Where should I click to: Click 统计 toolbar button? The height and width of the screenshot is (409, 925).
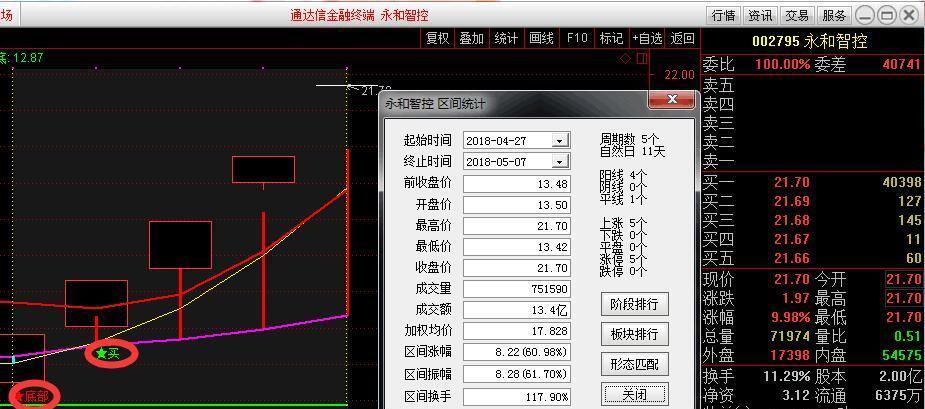506,38
